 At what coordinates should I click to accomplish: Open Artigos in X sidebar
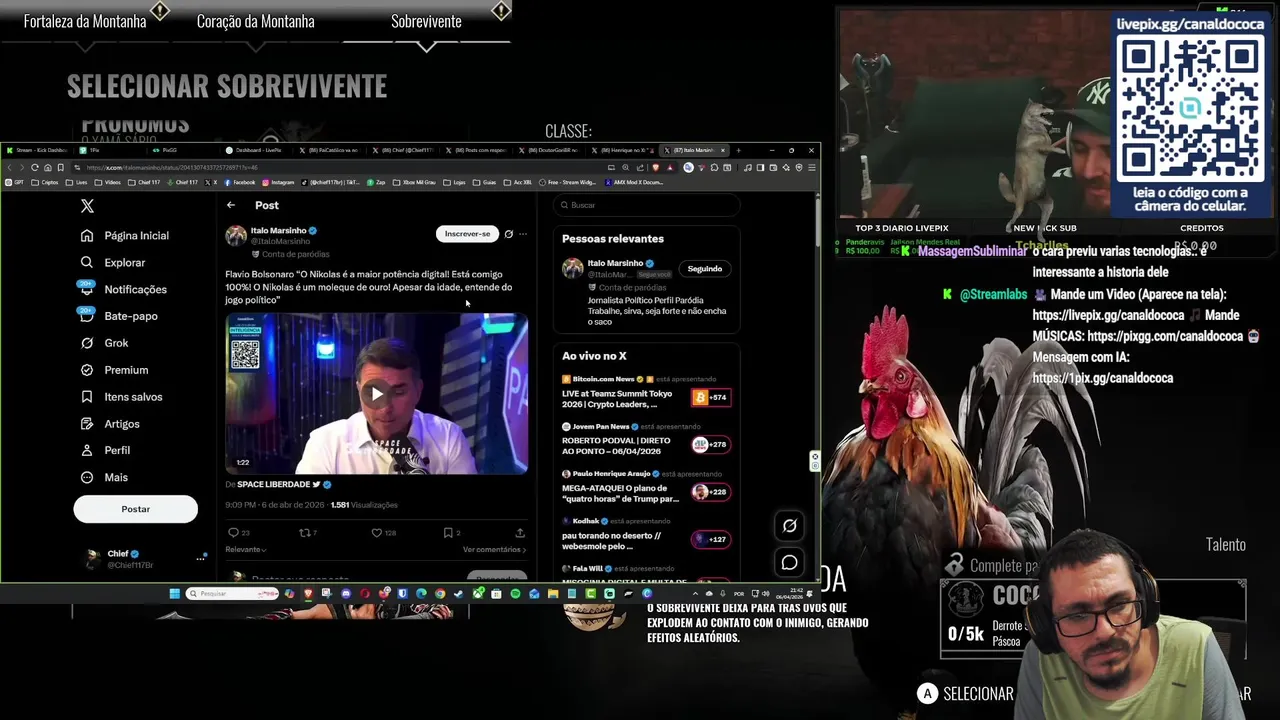(x=110, y=424)
